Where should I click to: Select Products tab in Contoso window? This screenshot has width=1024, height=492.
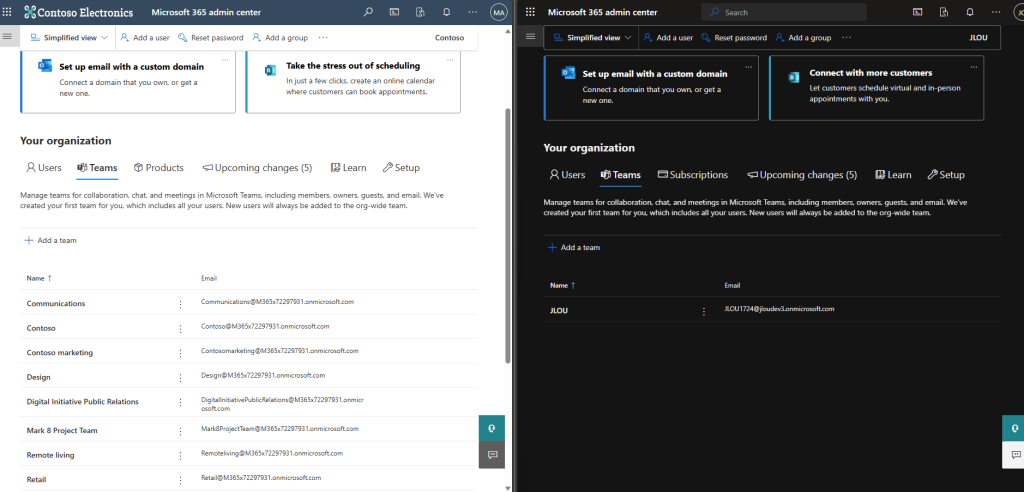coord(159,168)
